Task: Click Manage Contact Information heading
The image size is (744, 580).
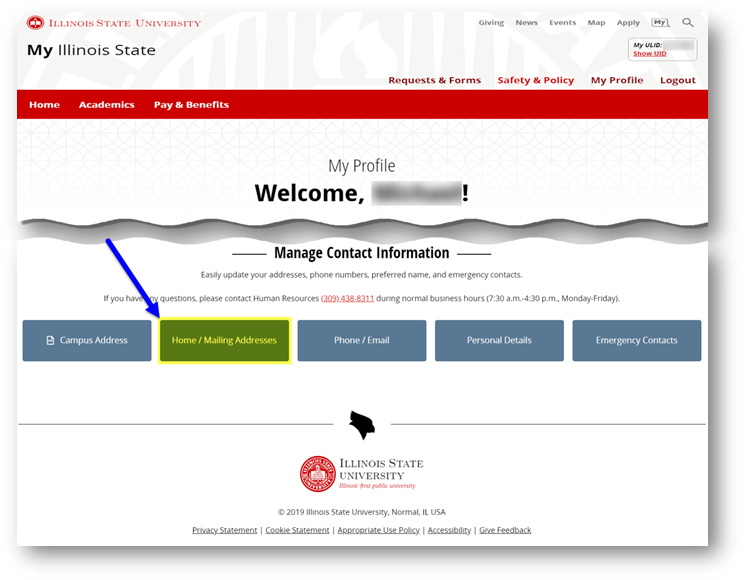Action: (362, 253)
